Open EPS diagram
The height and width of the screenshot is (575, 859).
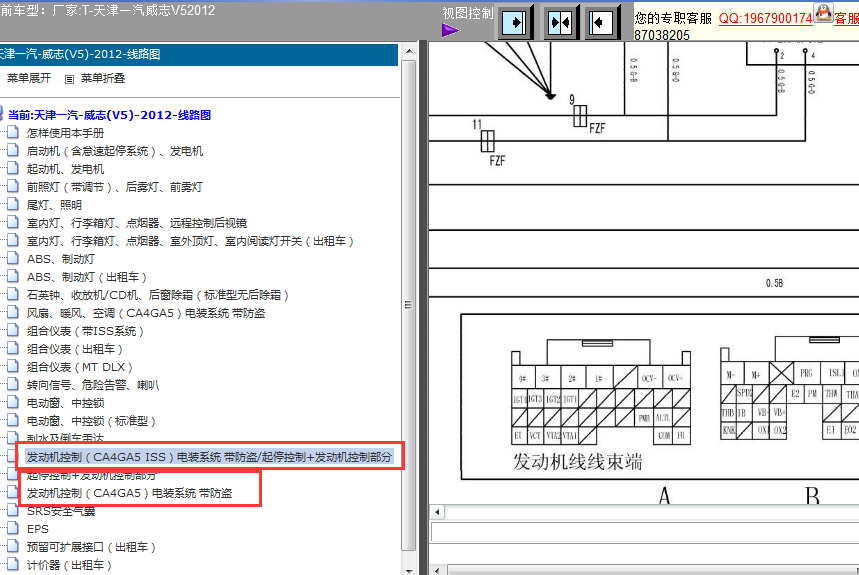(x=38, y=529)
